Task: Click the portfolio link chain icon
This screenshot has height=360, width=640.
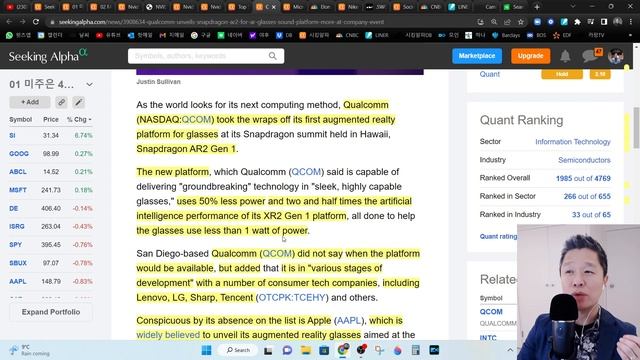Action: coord(61,102)
